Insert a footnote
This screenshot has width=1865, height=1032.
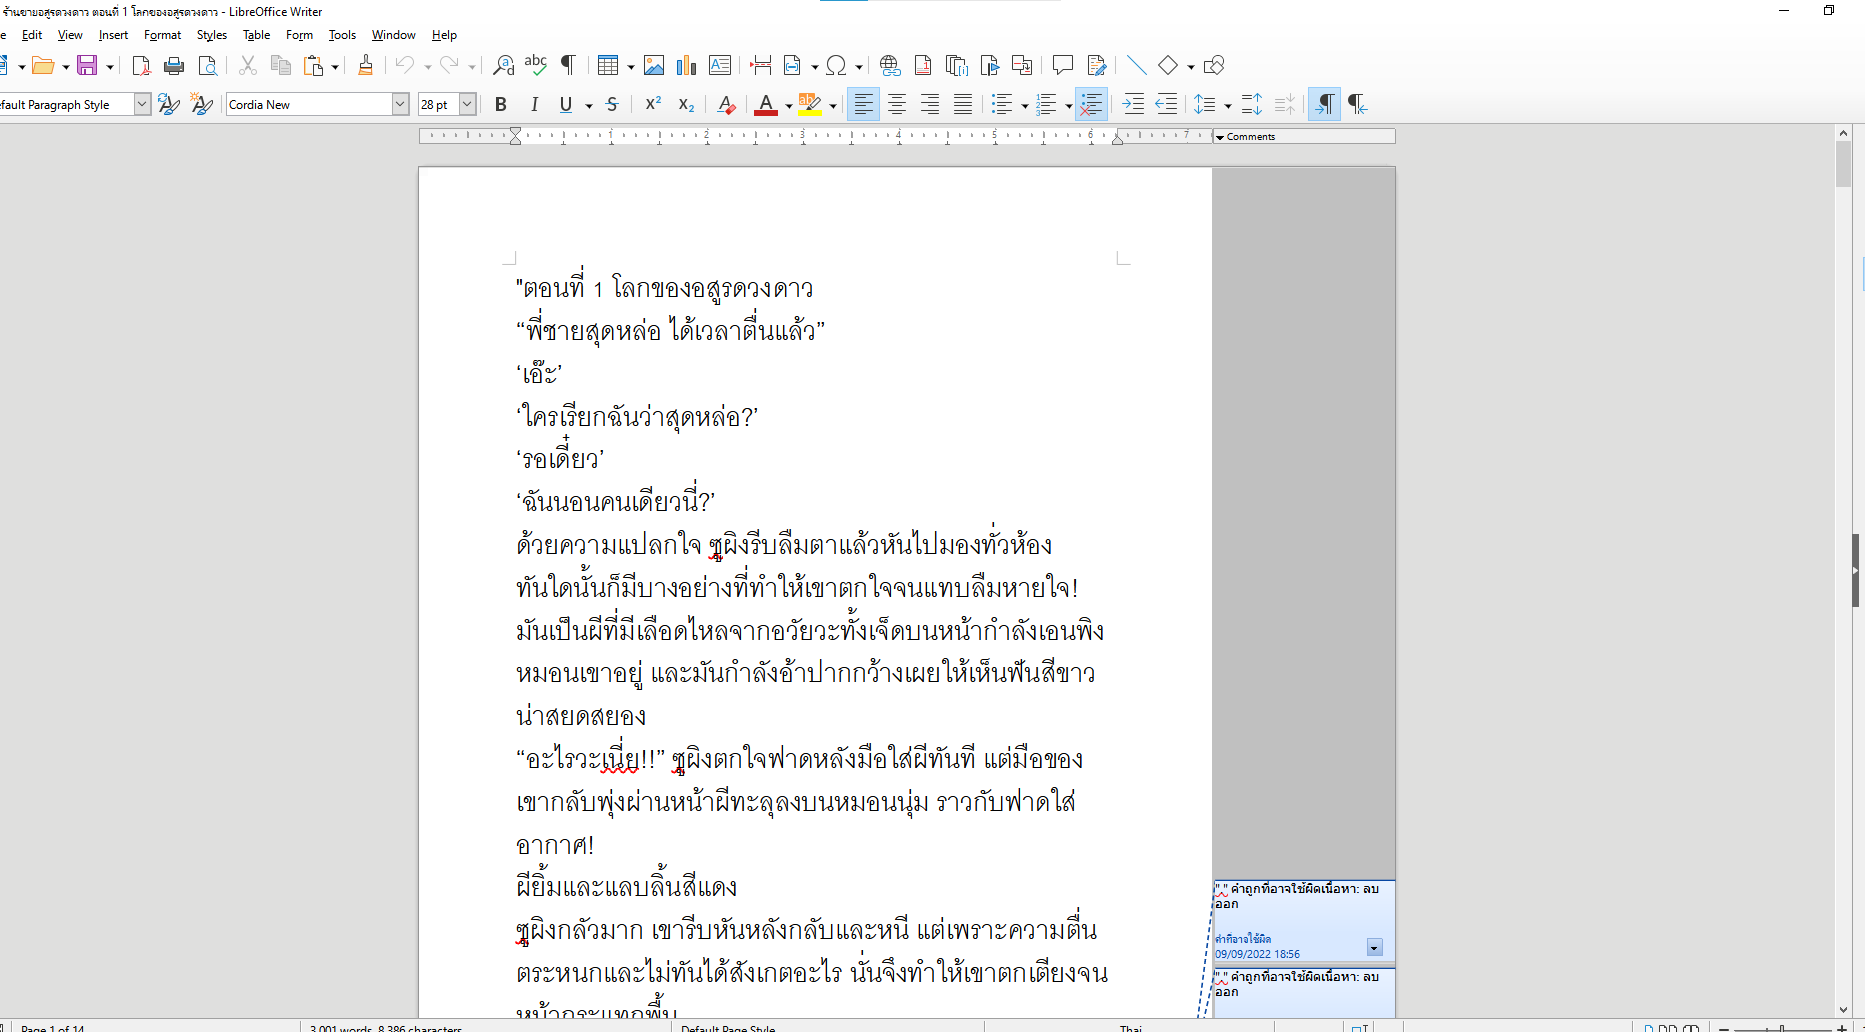[923, 66]
